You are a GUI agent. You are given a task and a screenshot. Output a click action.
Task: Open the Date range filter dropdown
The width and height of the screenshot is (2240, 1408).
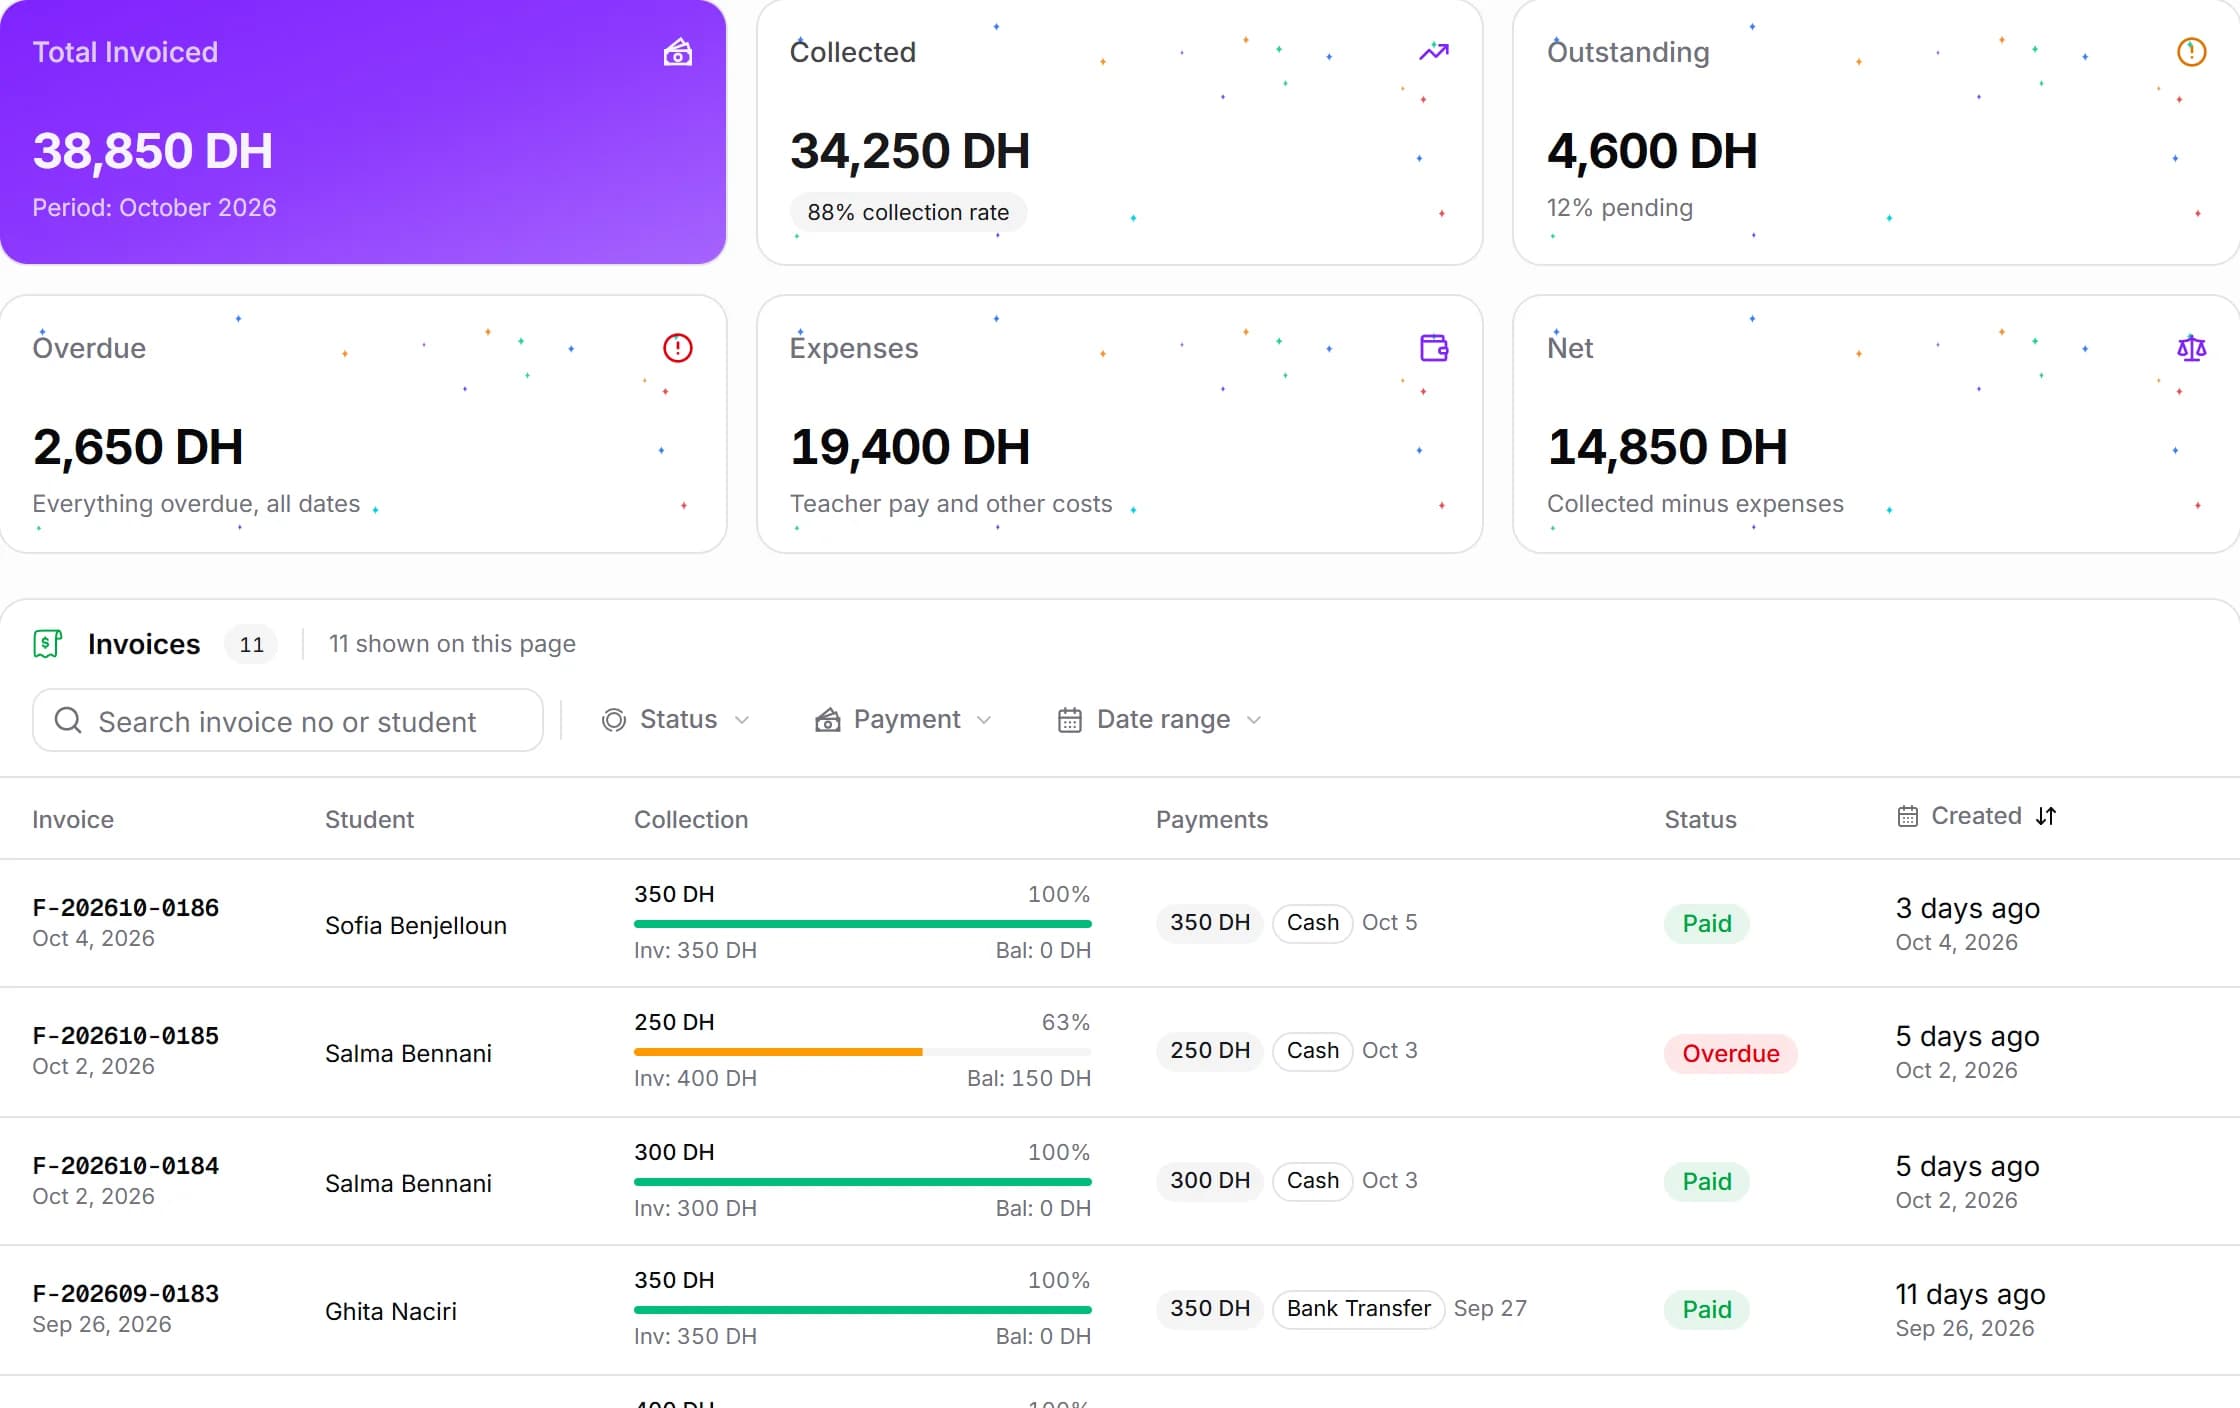(1160, 720)
